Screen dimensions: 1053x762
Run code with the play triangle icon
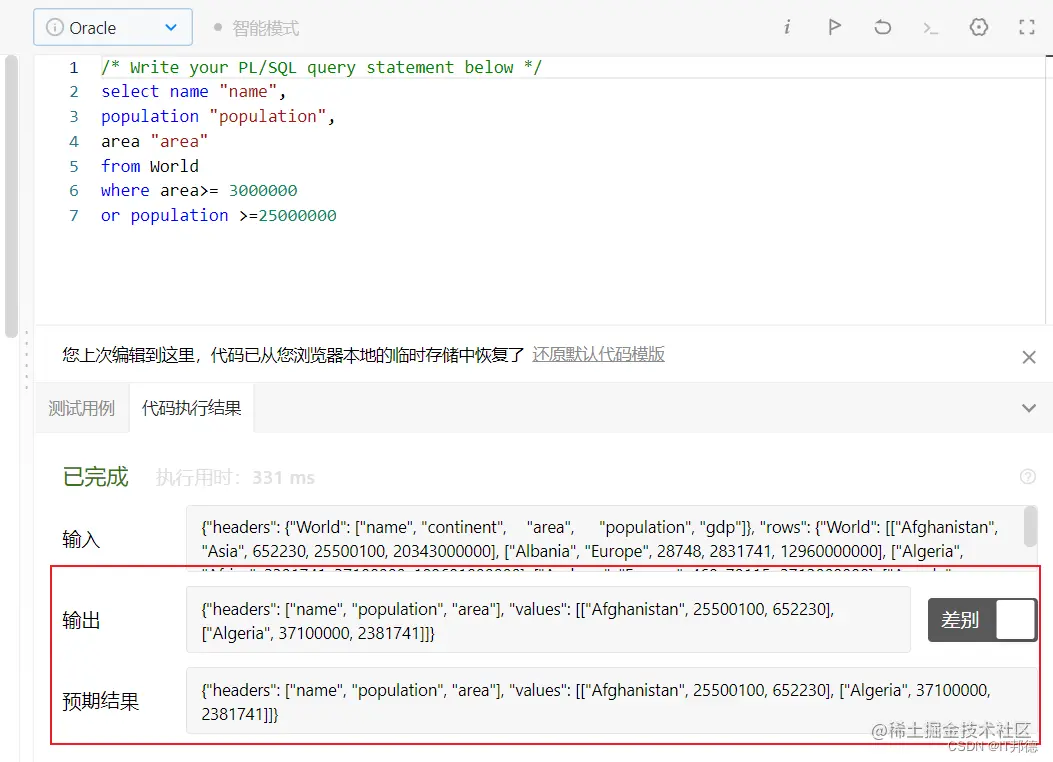[834, 28]
